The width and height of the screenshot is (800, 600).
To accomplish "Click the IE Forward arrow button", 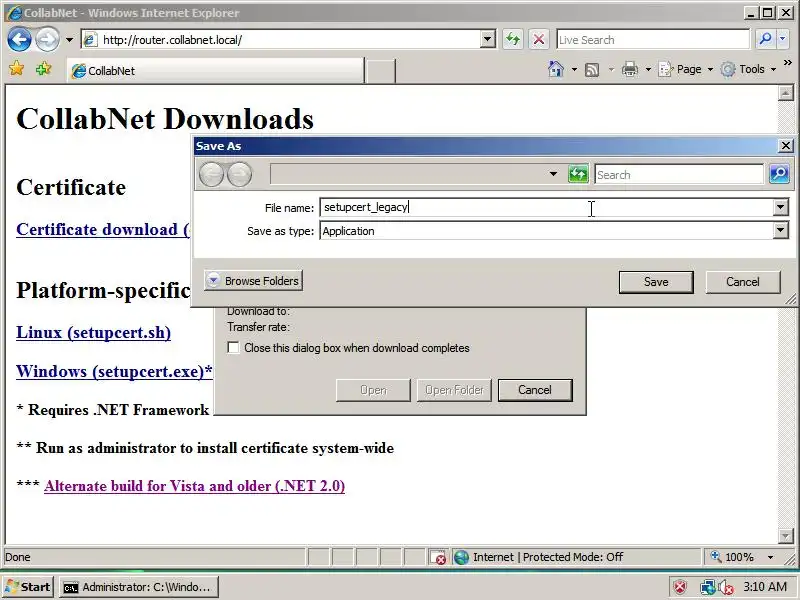I will pyautogui.click(x=47, y=39).
